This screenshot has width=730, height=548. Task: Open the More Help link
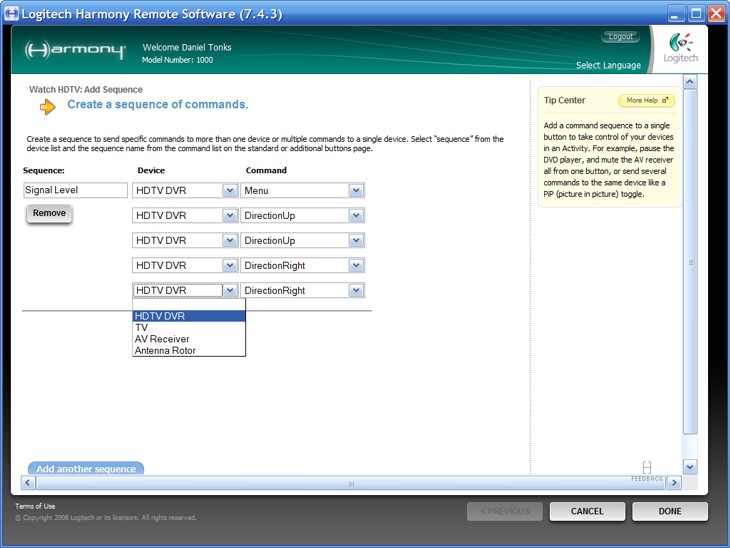[647, 101]
